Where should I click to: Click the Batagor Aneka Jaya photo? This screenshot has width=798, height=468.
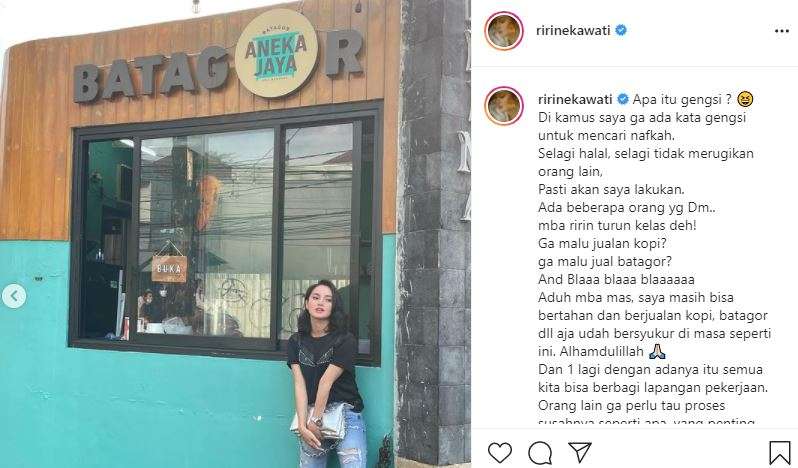click(235, 234)
